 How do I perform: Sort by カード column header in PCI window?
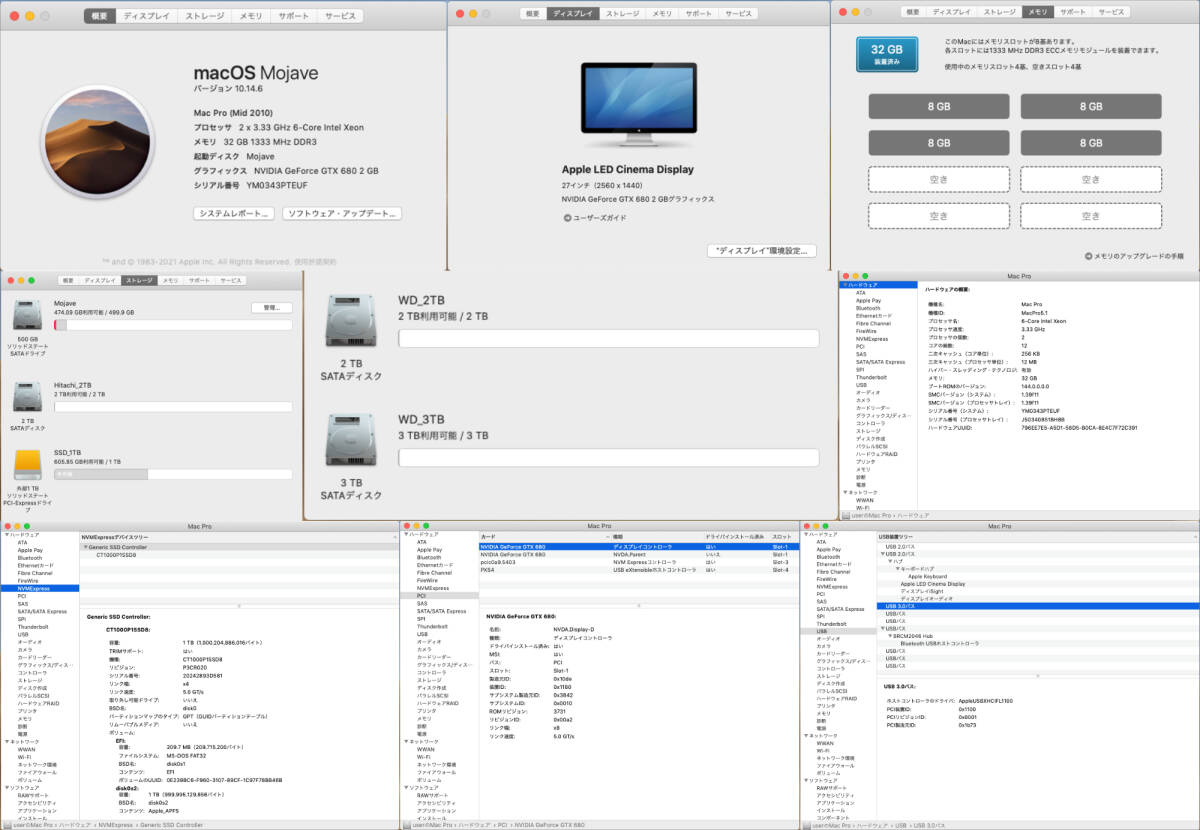pyautogui.click(x=545, y=537)
